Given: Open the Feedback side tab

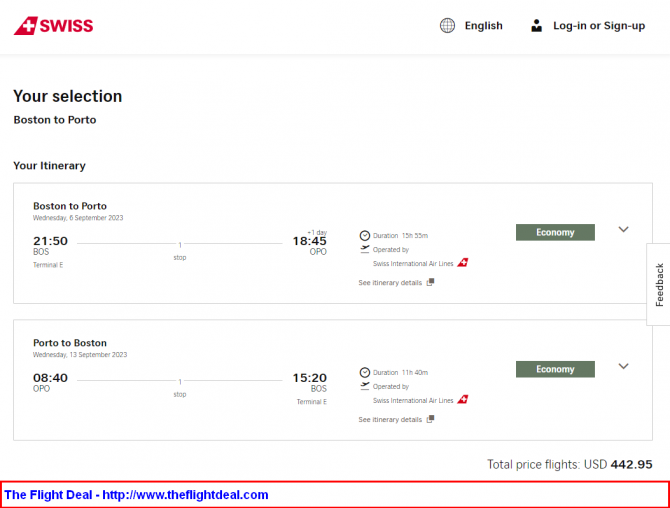Looking at the screenshot, I should pos(659,285).
